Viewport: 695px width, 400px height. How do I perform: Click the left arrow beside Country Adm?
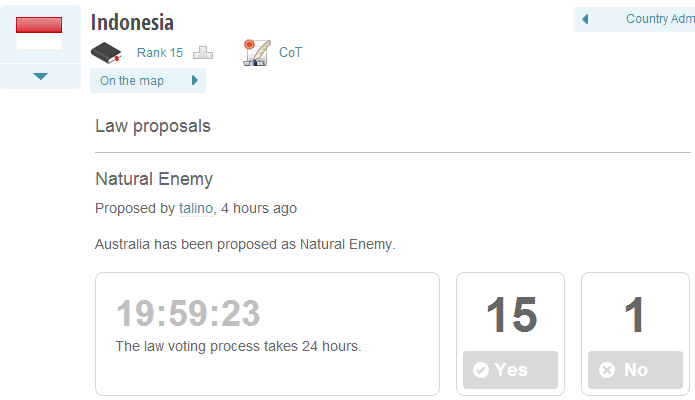pos(585,19)
